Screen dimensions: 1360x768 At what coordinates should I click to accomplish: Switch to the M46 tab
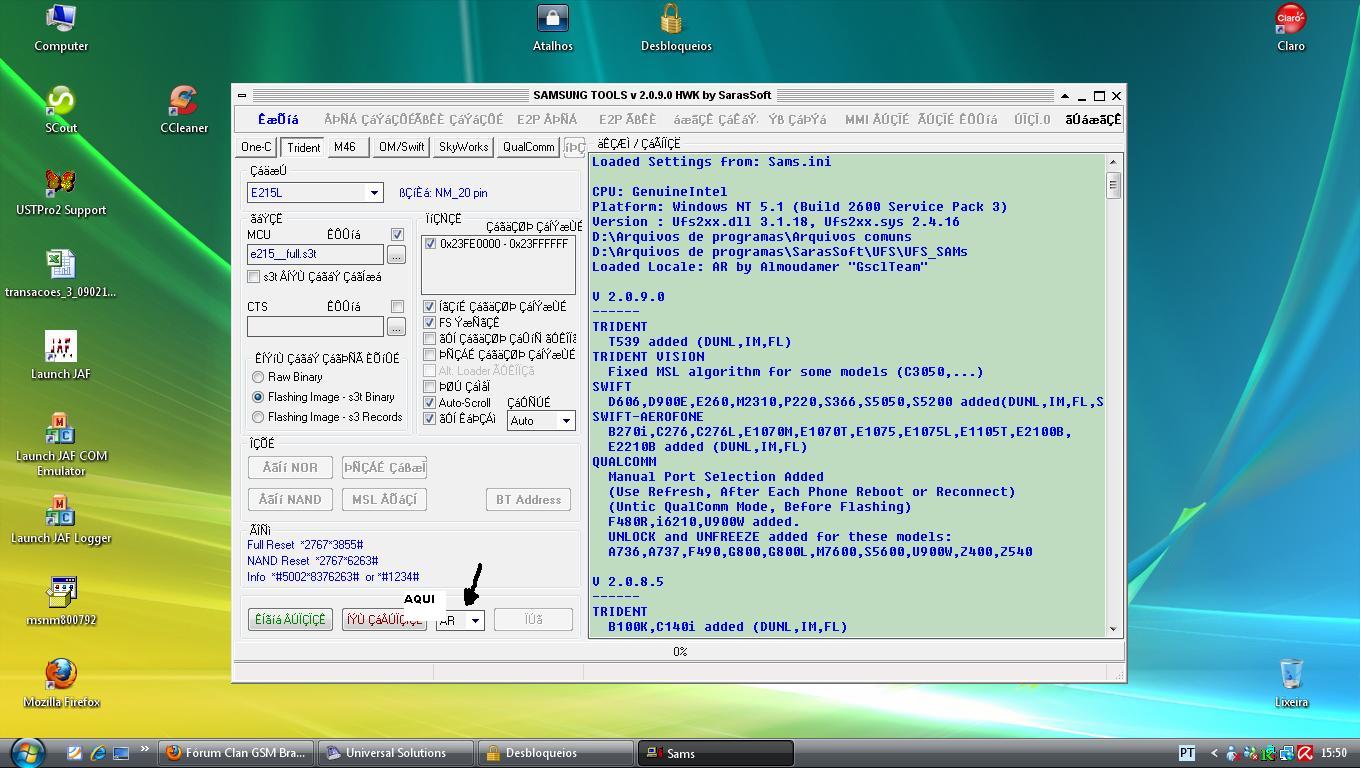tap(345, 147)
